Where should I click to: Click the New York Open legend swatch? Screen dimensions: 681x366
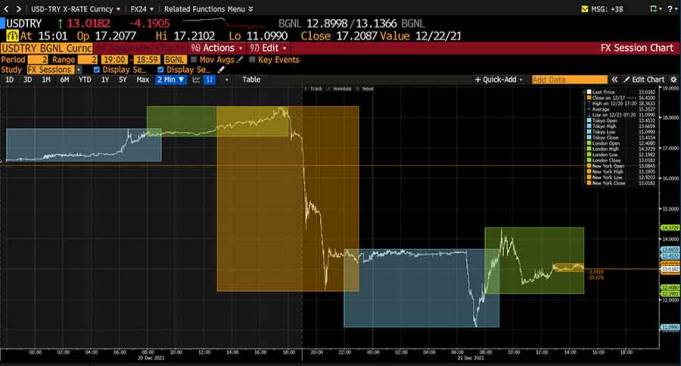click(589, 166)
